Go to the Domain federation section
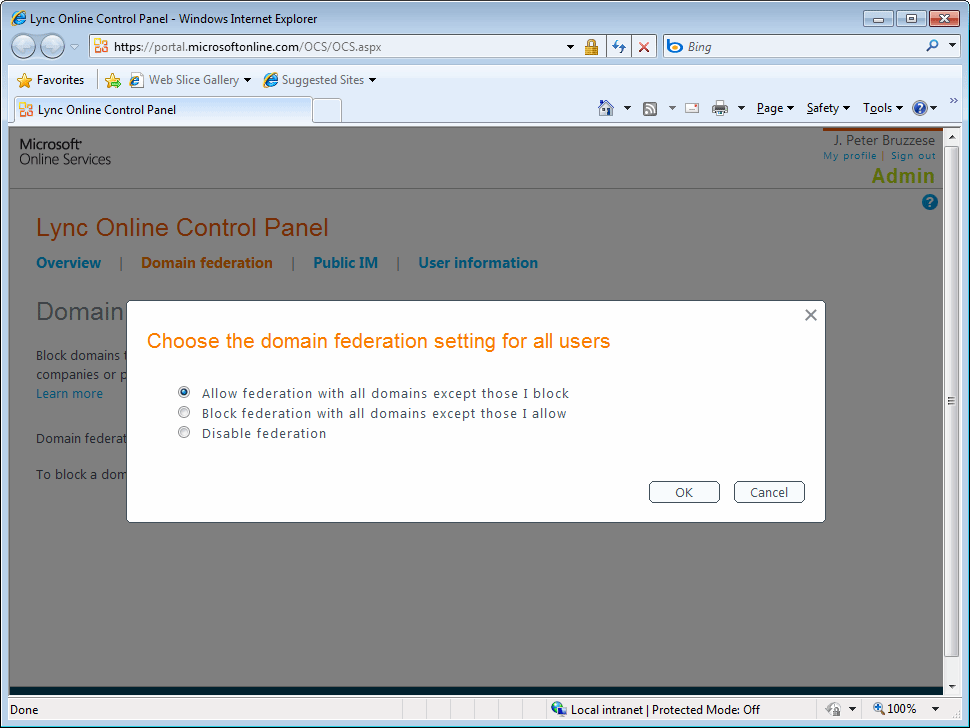970x728 pixels. 207,263
